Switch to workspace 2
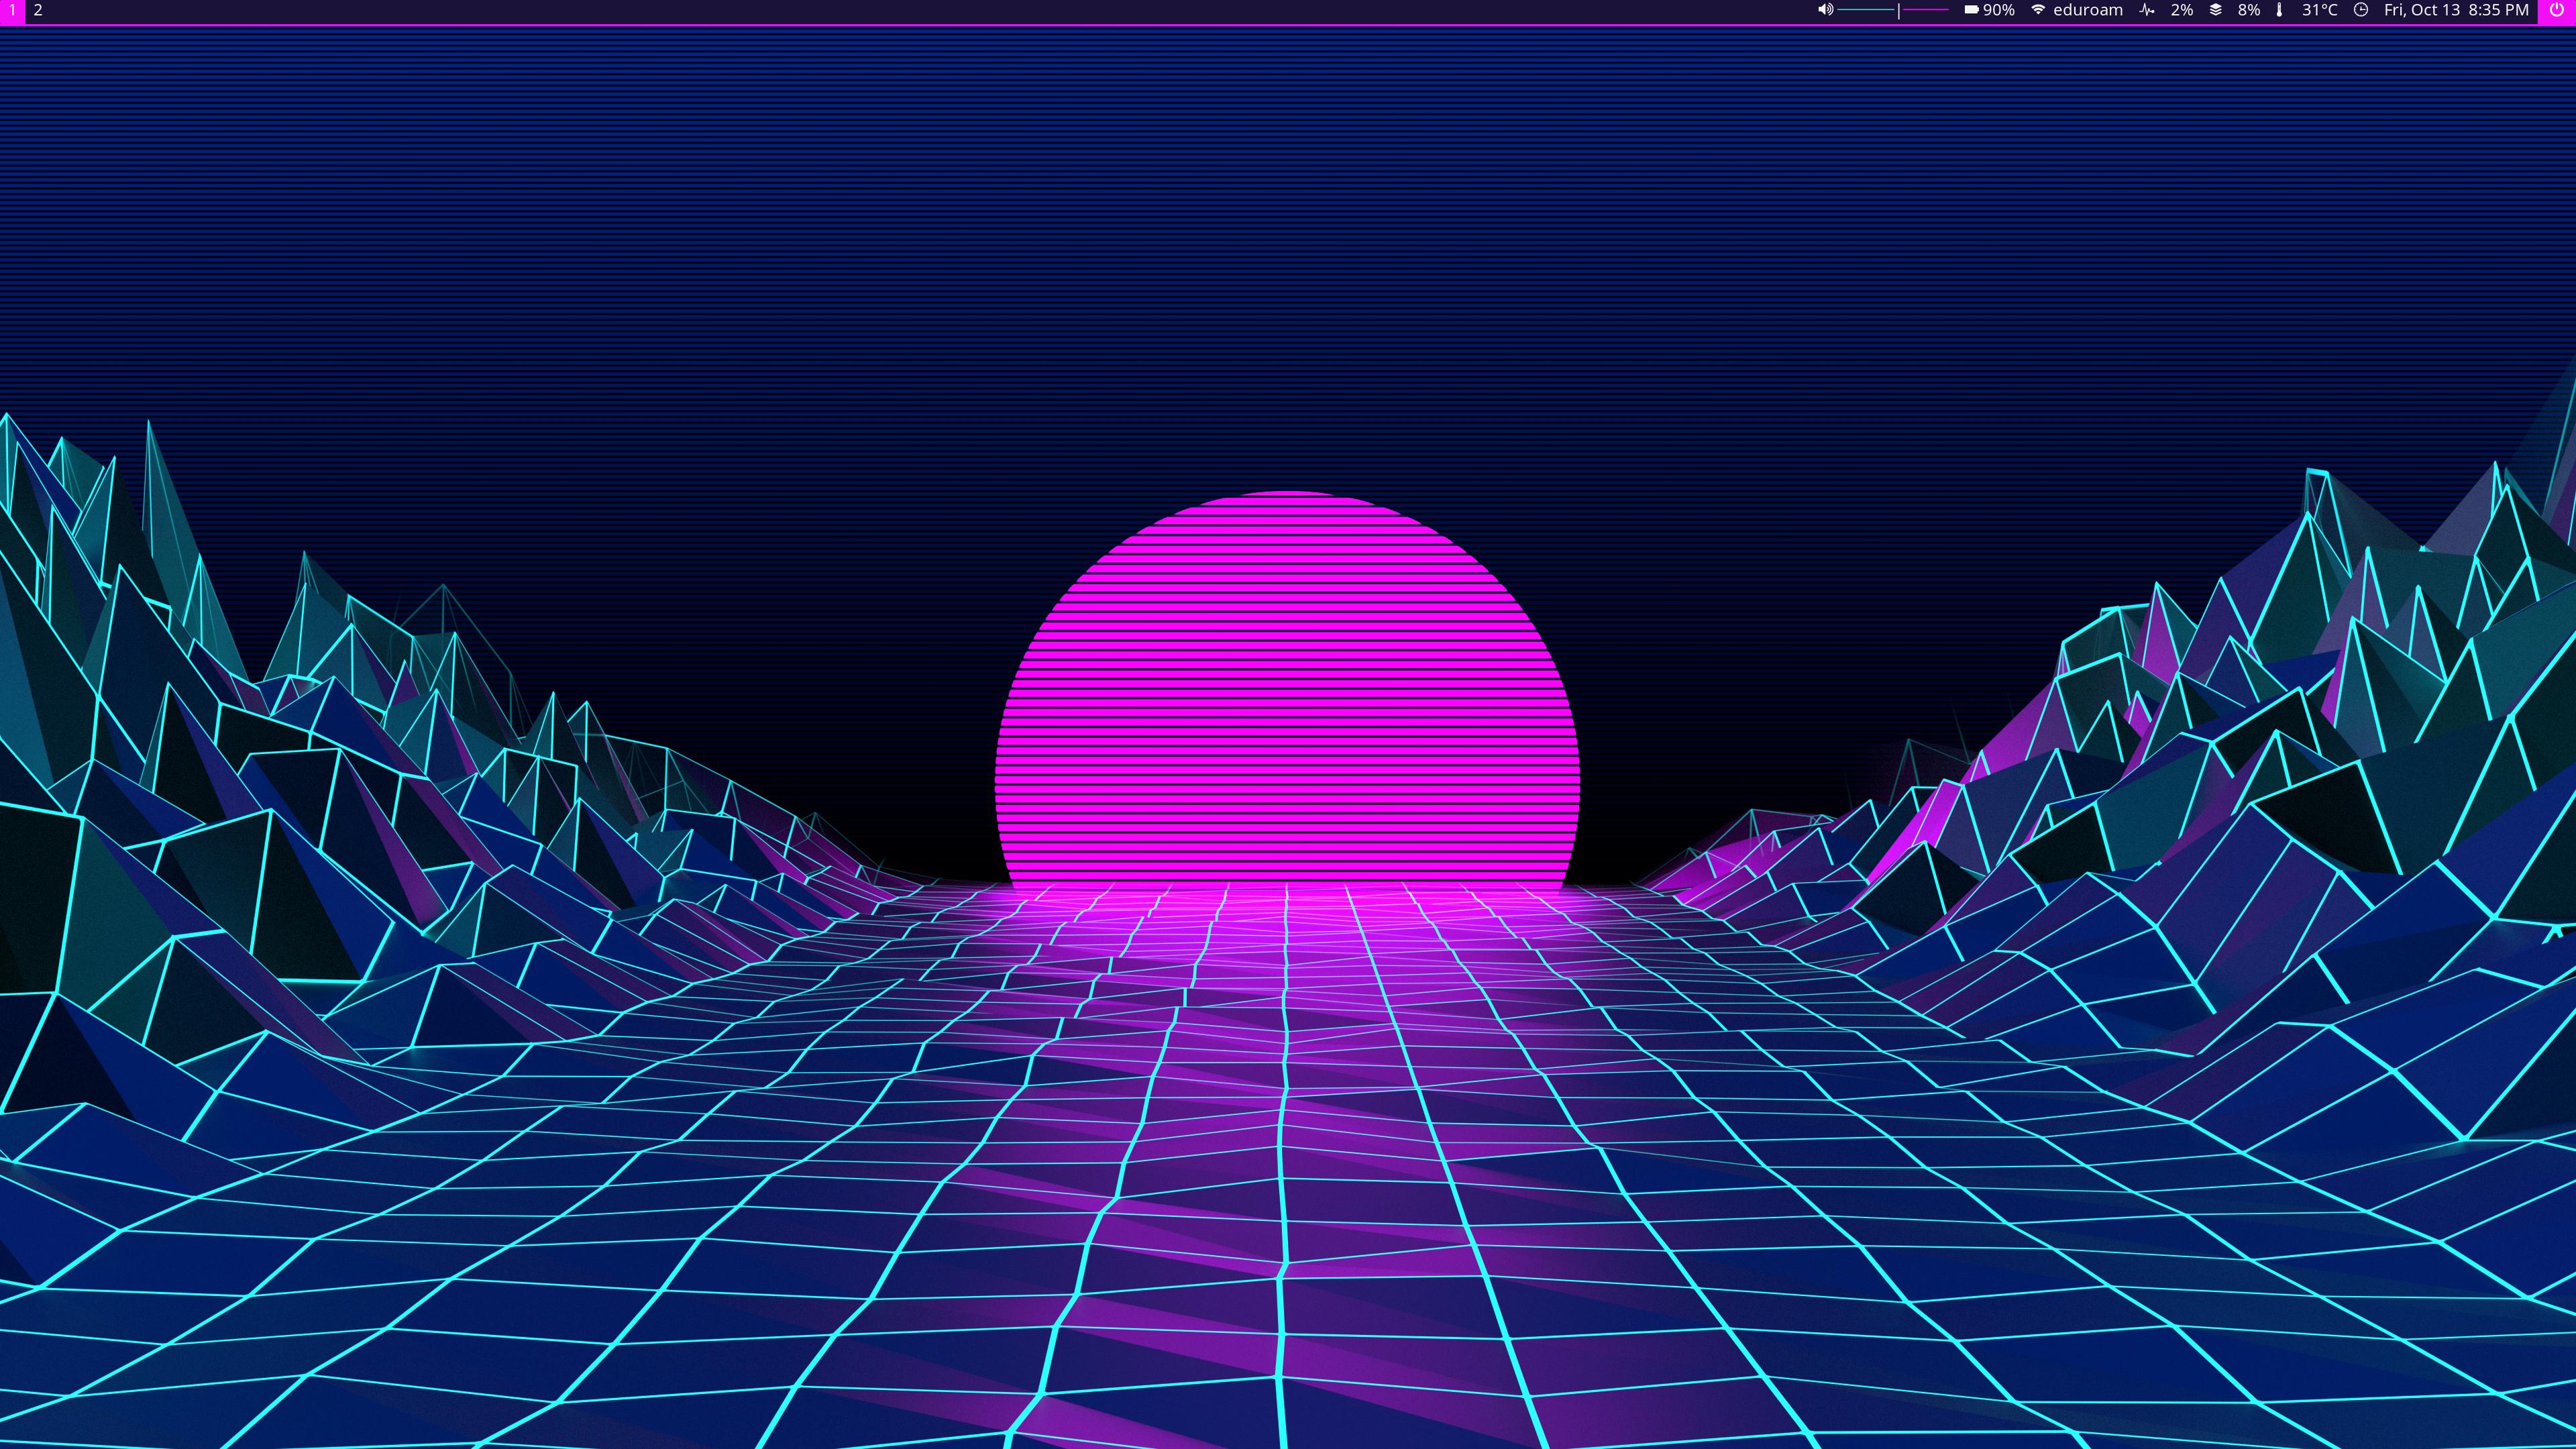Image resolution: width=2576 pixels, height=1449 pixels. [x=38, y=11]
